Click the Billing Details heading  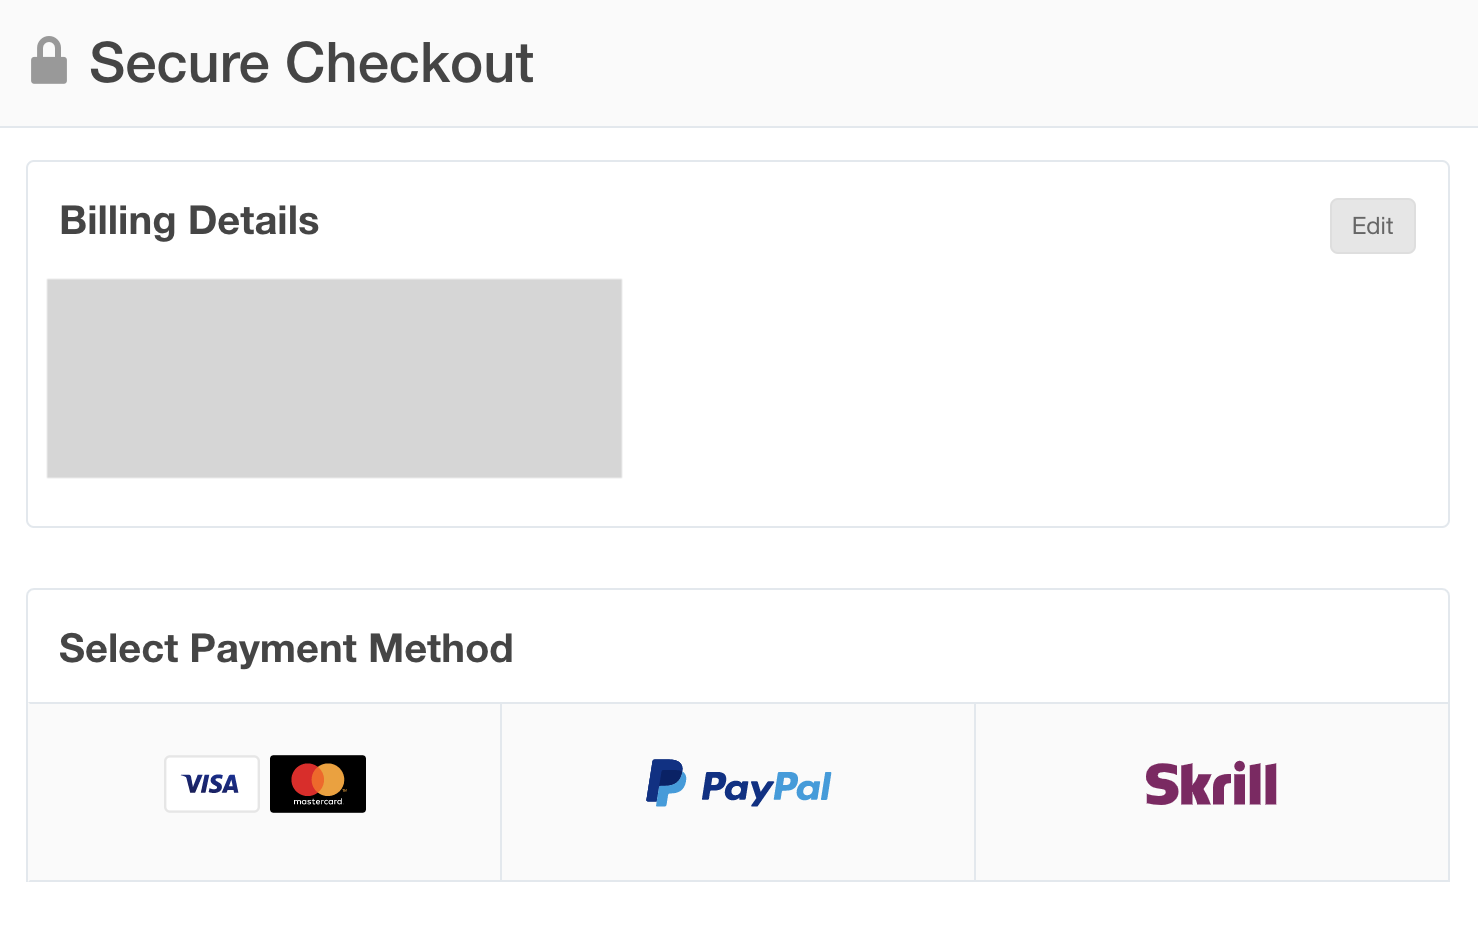[189, 221]
